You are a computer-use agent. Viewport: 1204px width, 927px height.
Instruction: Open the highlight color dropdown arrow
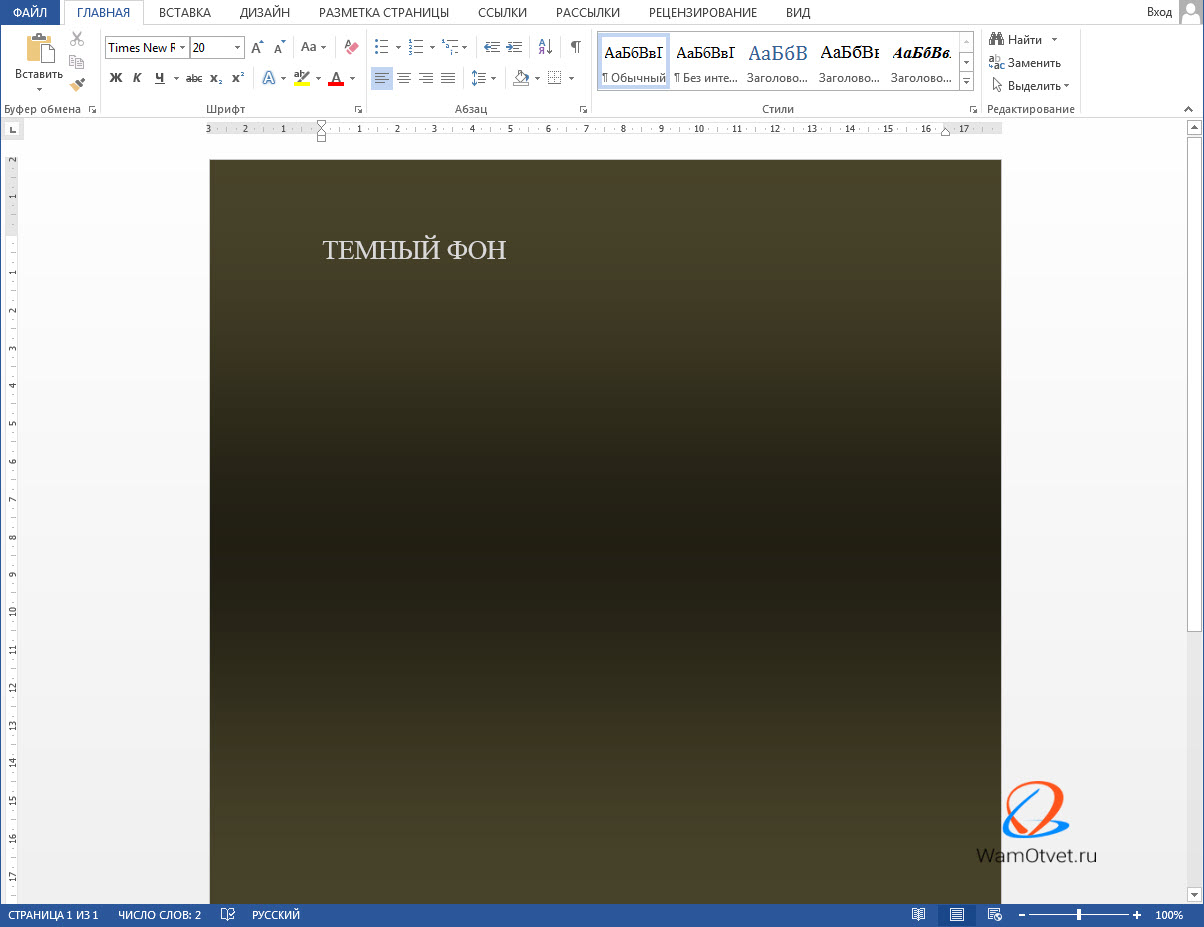[318, 78]
